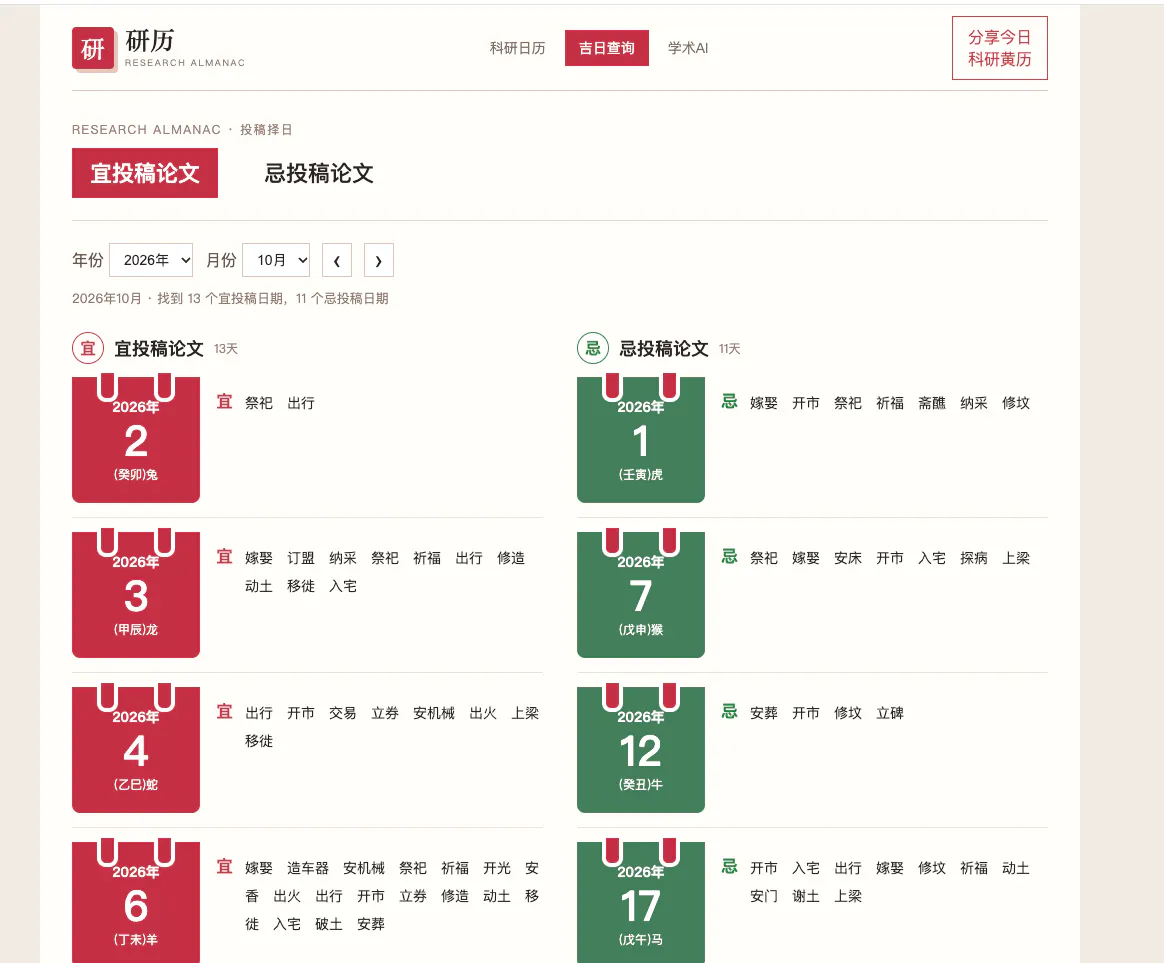Click 安床 in day 7 row

[848, 558]
